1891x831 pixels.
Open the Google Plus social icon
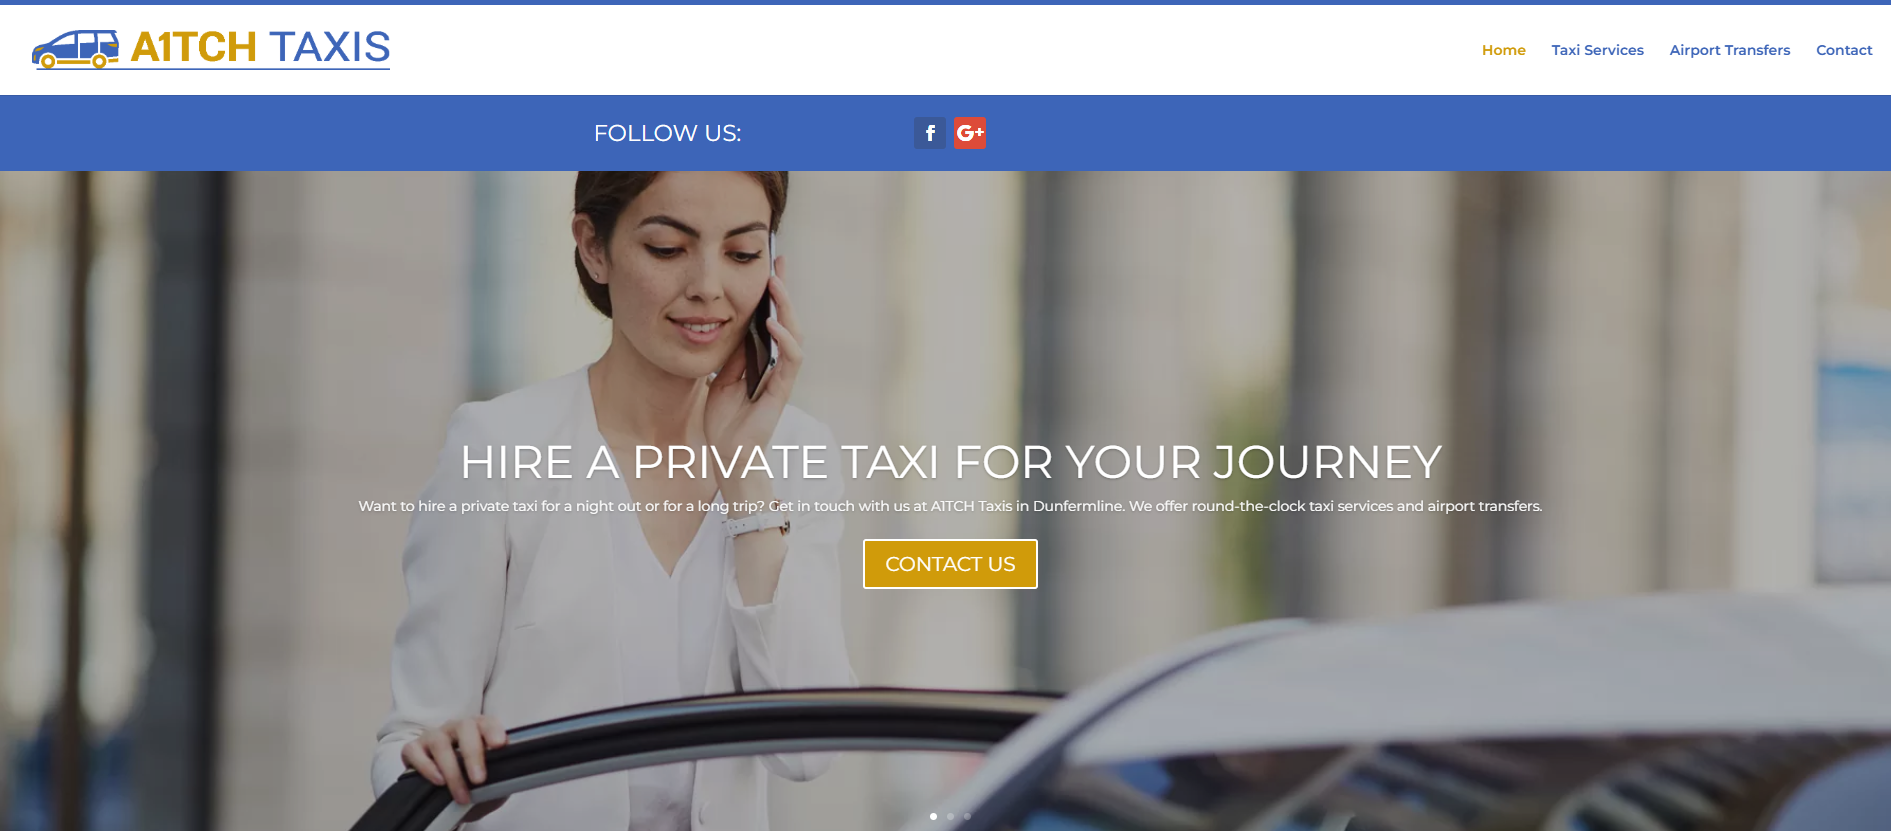(x=969, y=133)
